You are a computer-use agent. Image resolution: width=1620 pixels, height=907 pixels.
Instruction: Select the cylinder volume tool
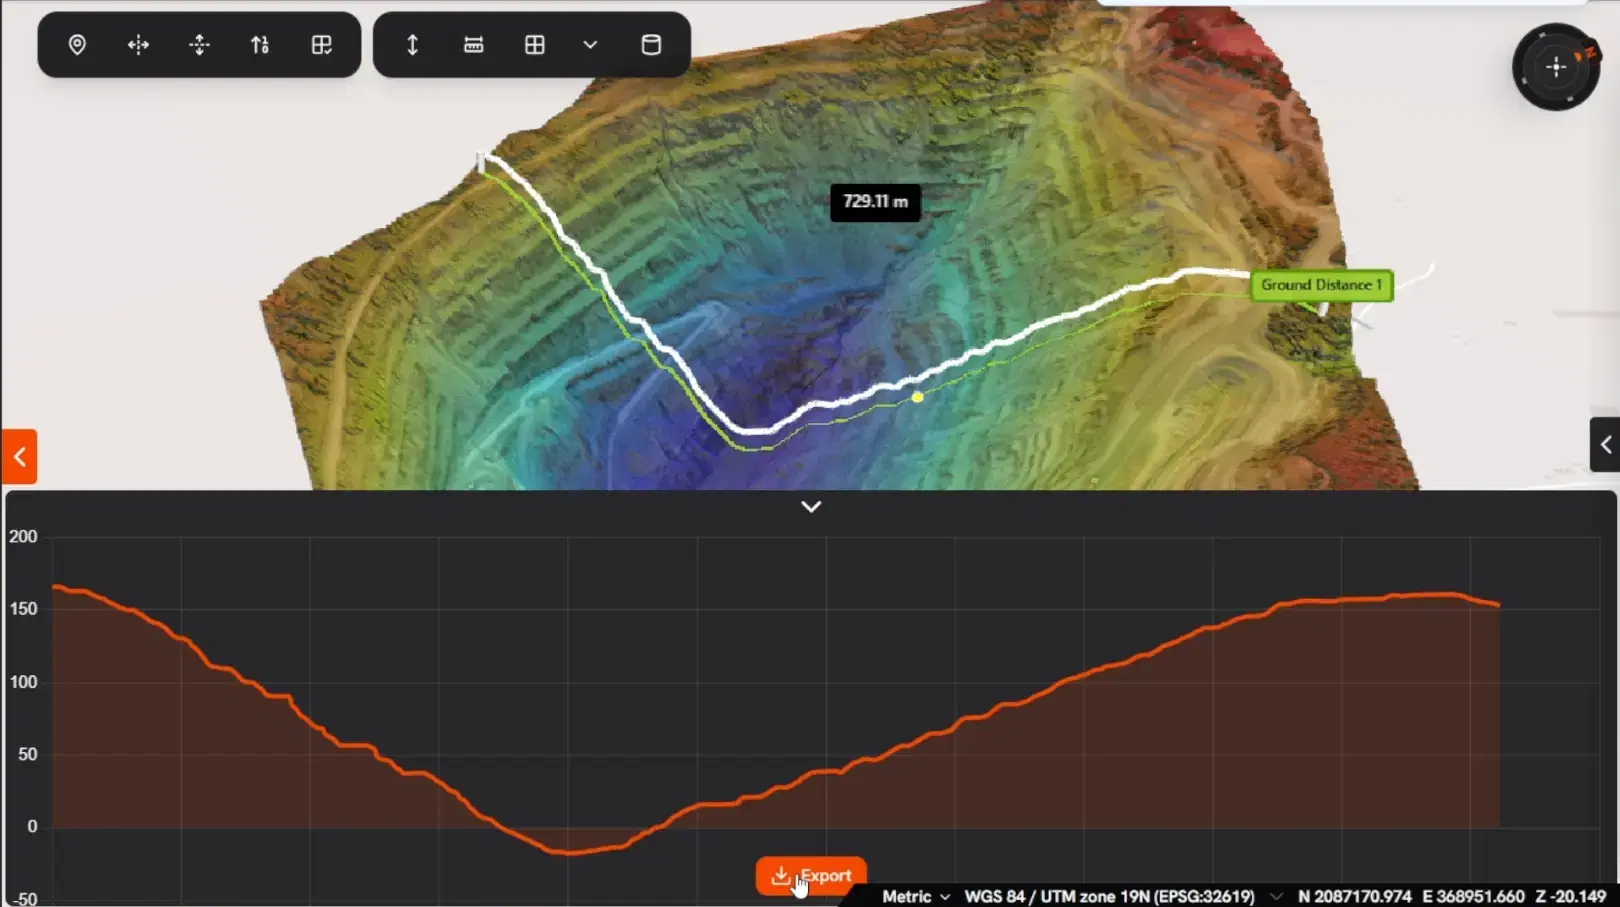(651, 45)
